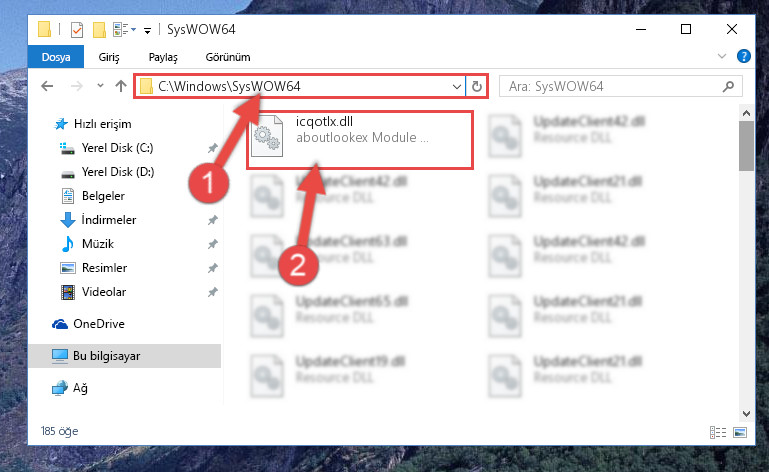Click the Properties quick access icon
This screenshot has width=769, height=472.
coord(77,30)
